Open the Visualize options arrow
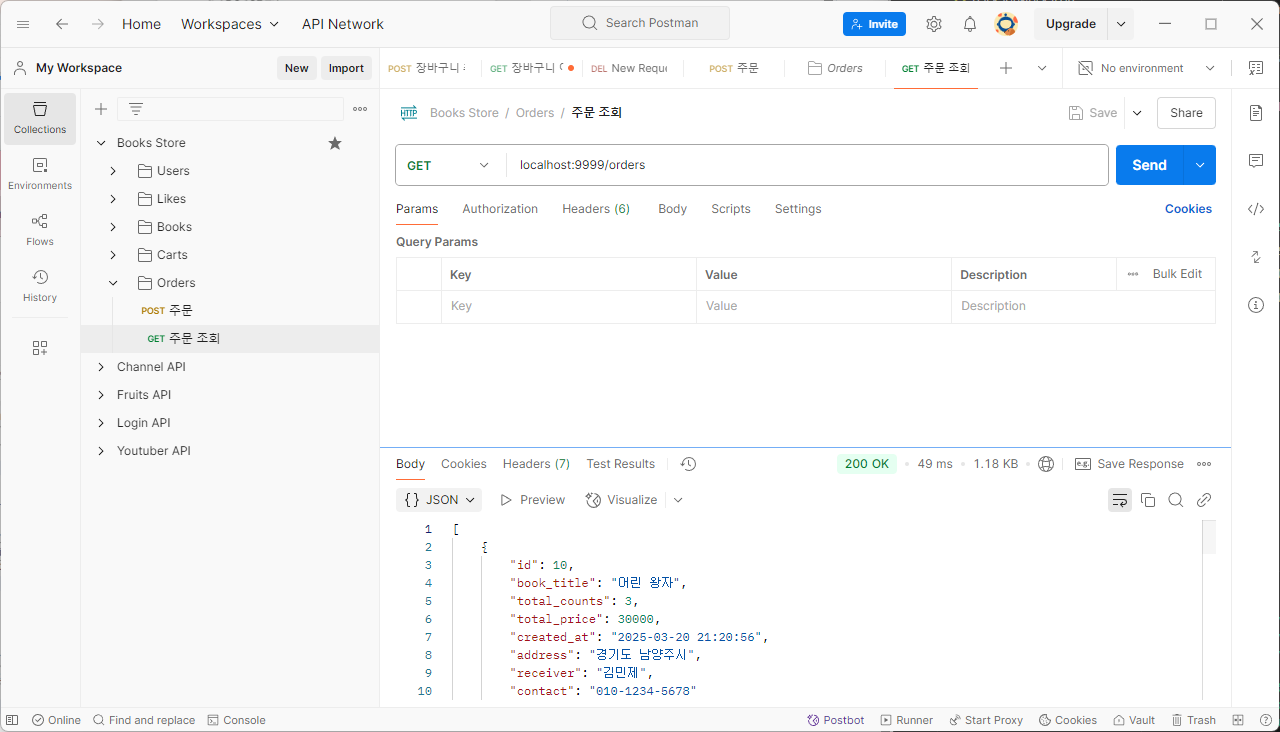1280x732 pixels. click(678, 500)
